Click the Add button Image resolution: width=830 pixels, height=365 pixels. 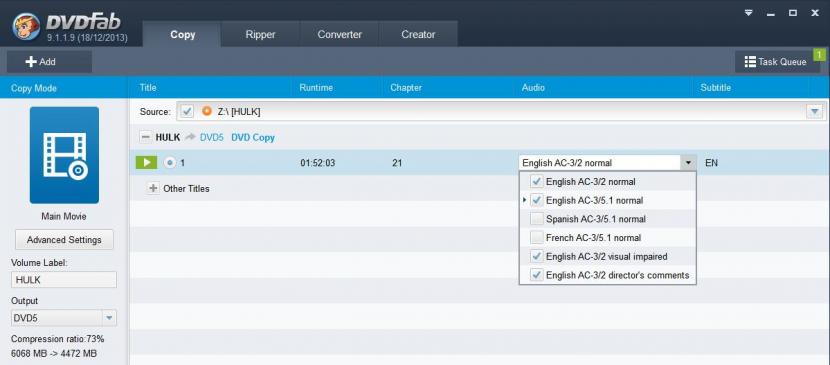coord(49,62)
